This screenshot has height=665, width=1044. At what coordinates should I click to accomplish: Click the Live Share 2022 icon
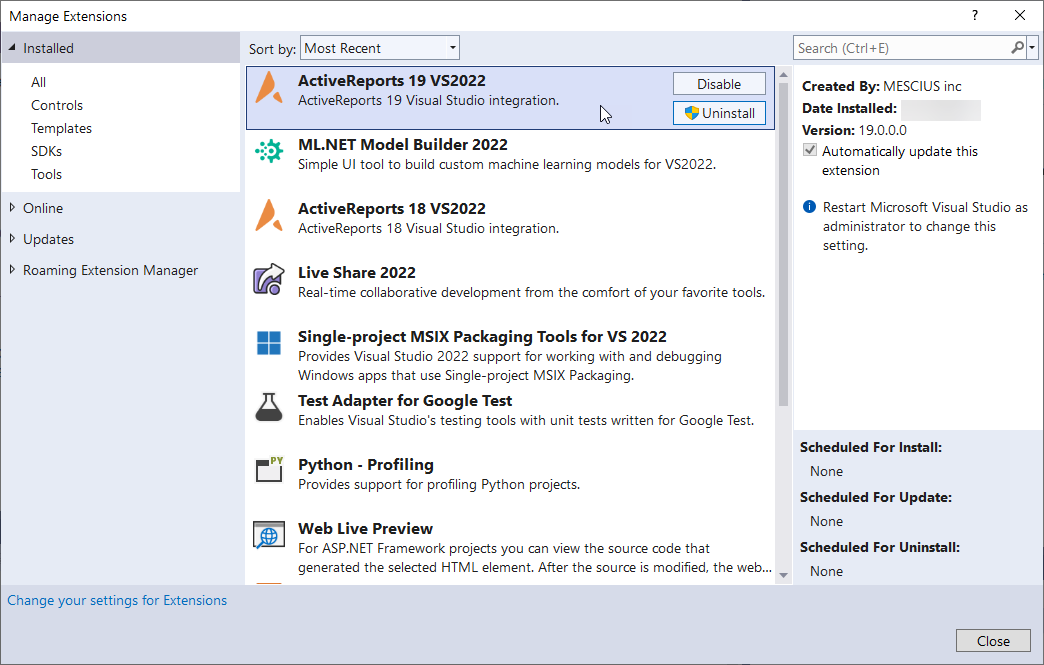pos(269,280)
